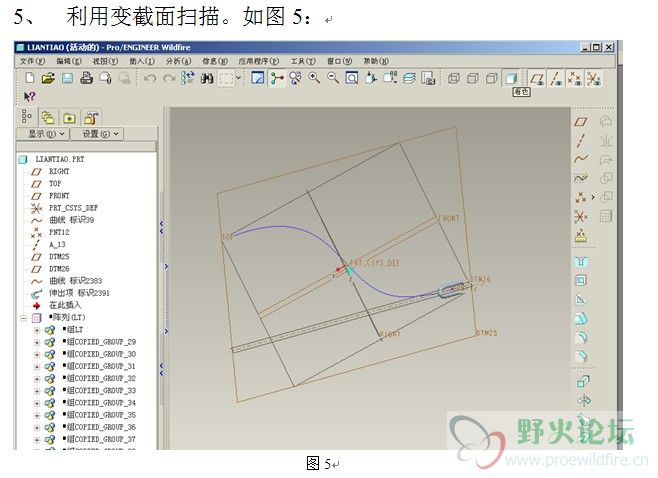658x478 pixels.
Task: Open the Find tool binoculars icon
Action: coord(207,78)
